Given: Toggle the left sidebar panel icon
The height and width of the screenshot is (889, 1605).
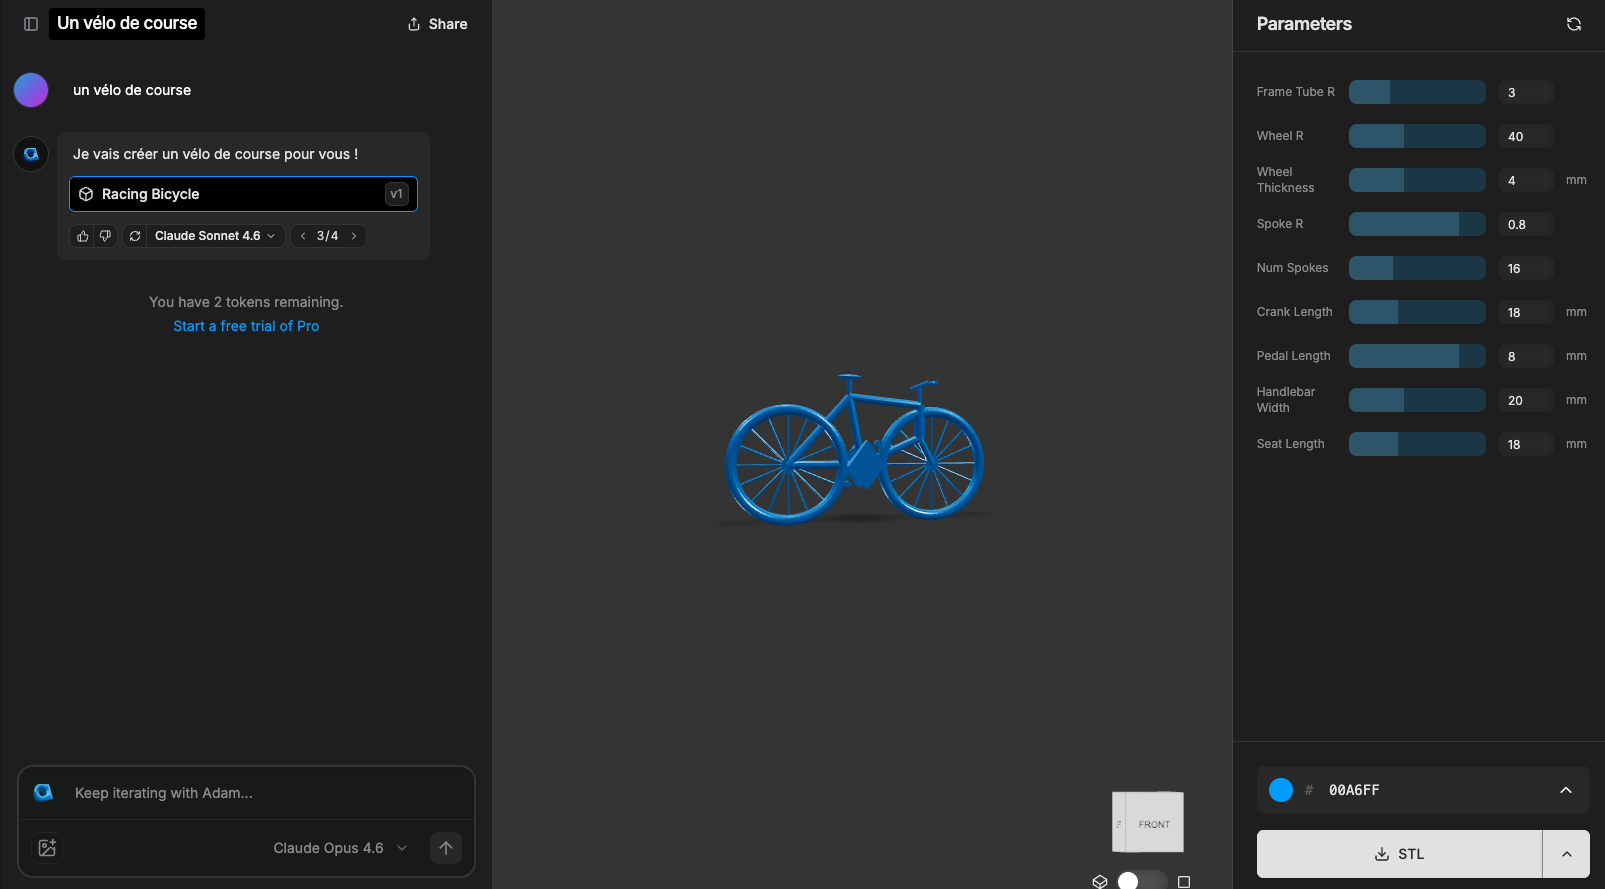Looking at the screenshot, I should [x=31, y=24].
